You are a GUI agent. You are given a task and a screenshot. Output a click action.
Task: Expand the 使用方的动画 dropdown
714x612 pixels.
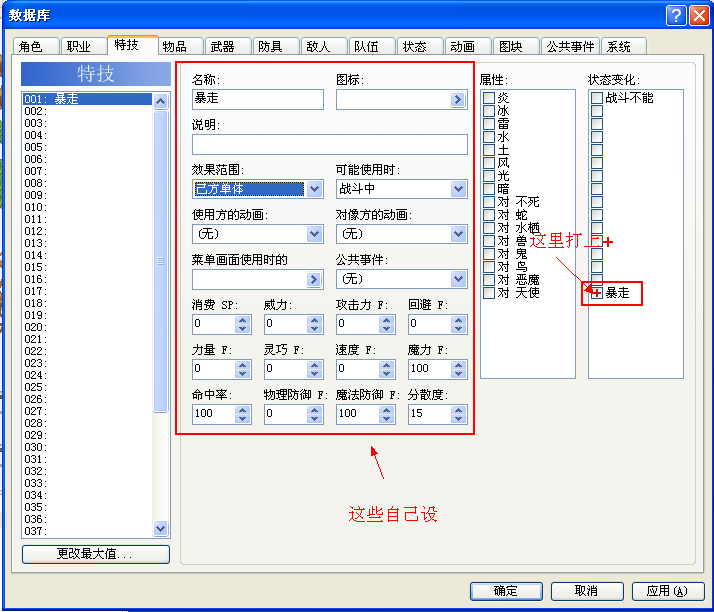point(314,234)
